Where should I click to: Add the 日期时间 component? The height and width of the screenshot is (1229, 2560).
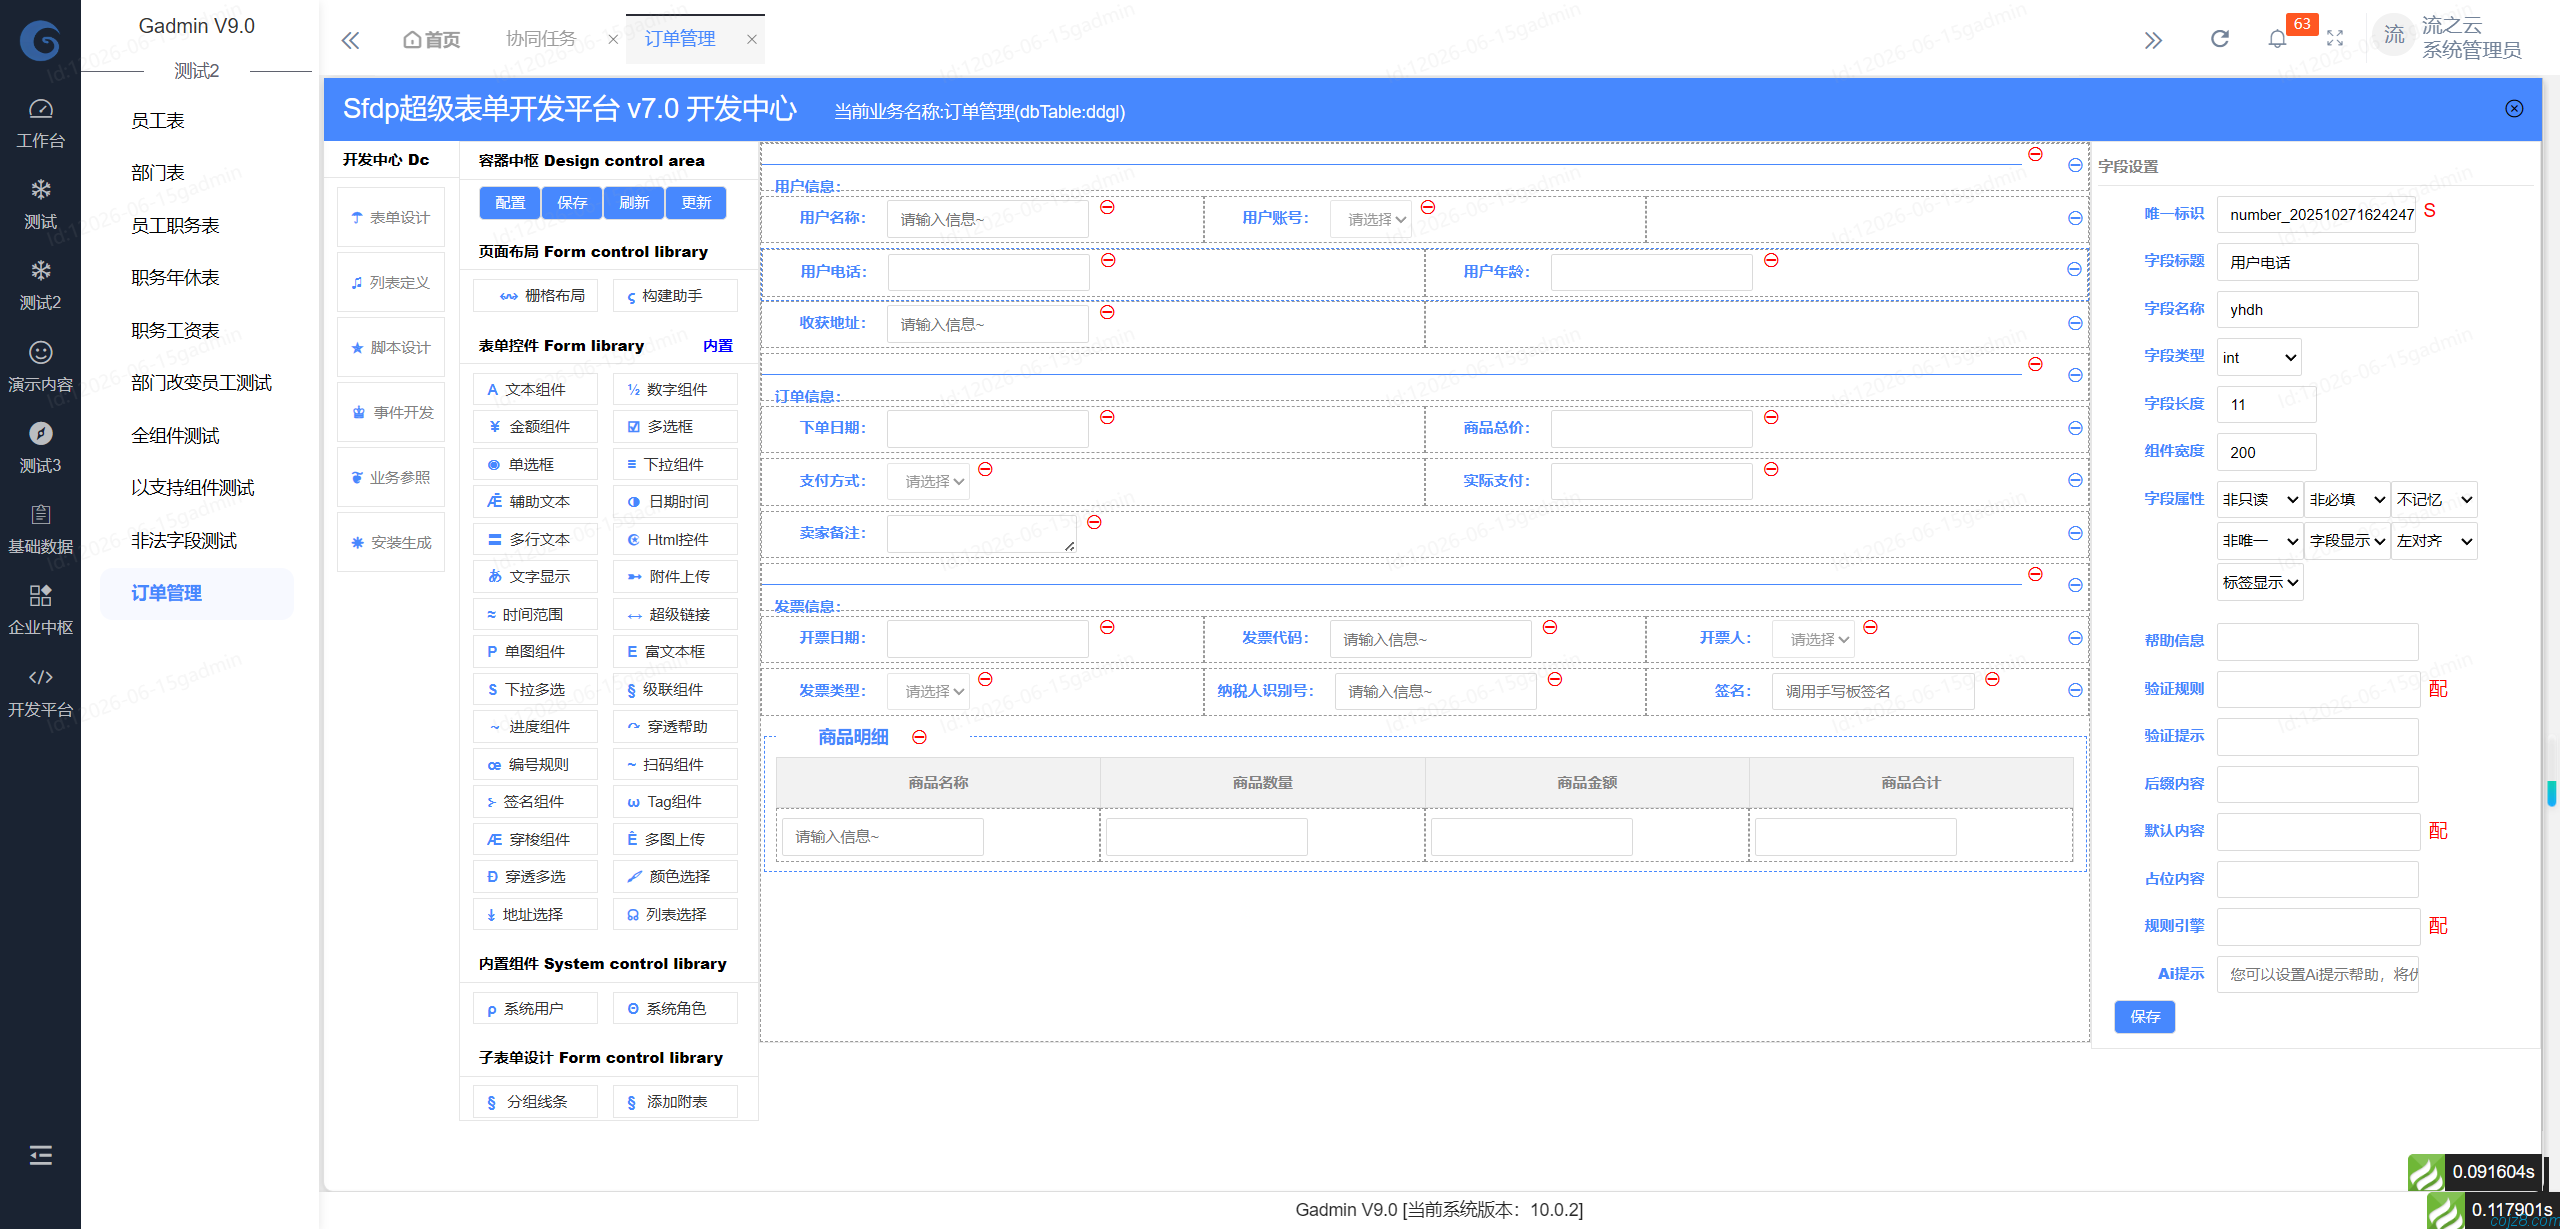675,502
